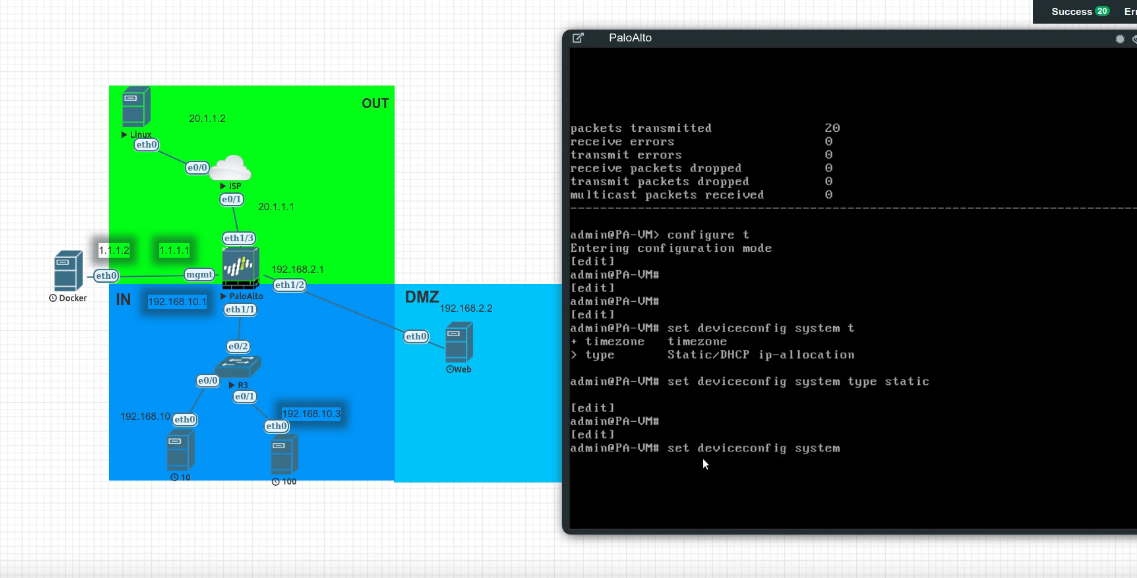Click the e0/1 interface label right of R3

(245, 397)
